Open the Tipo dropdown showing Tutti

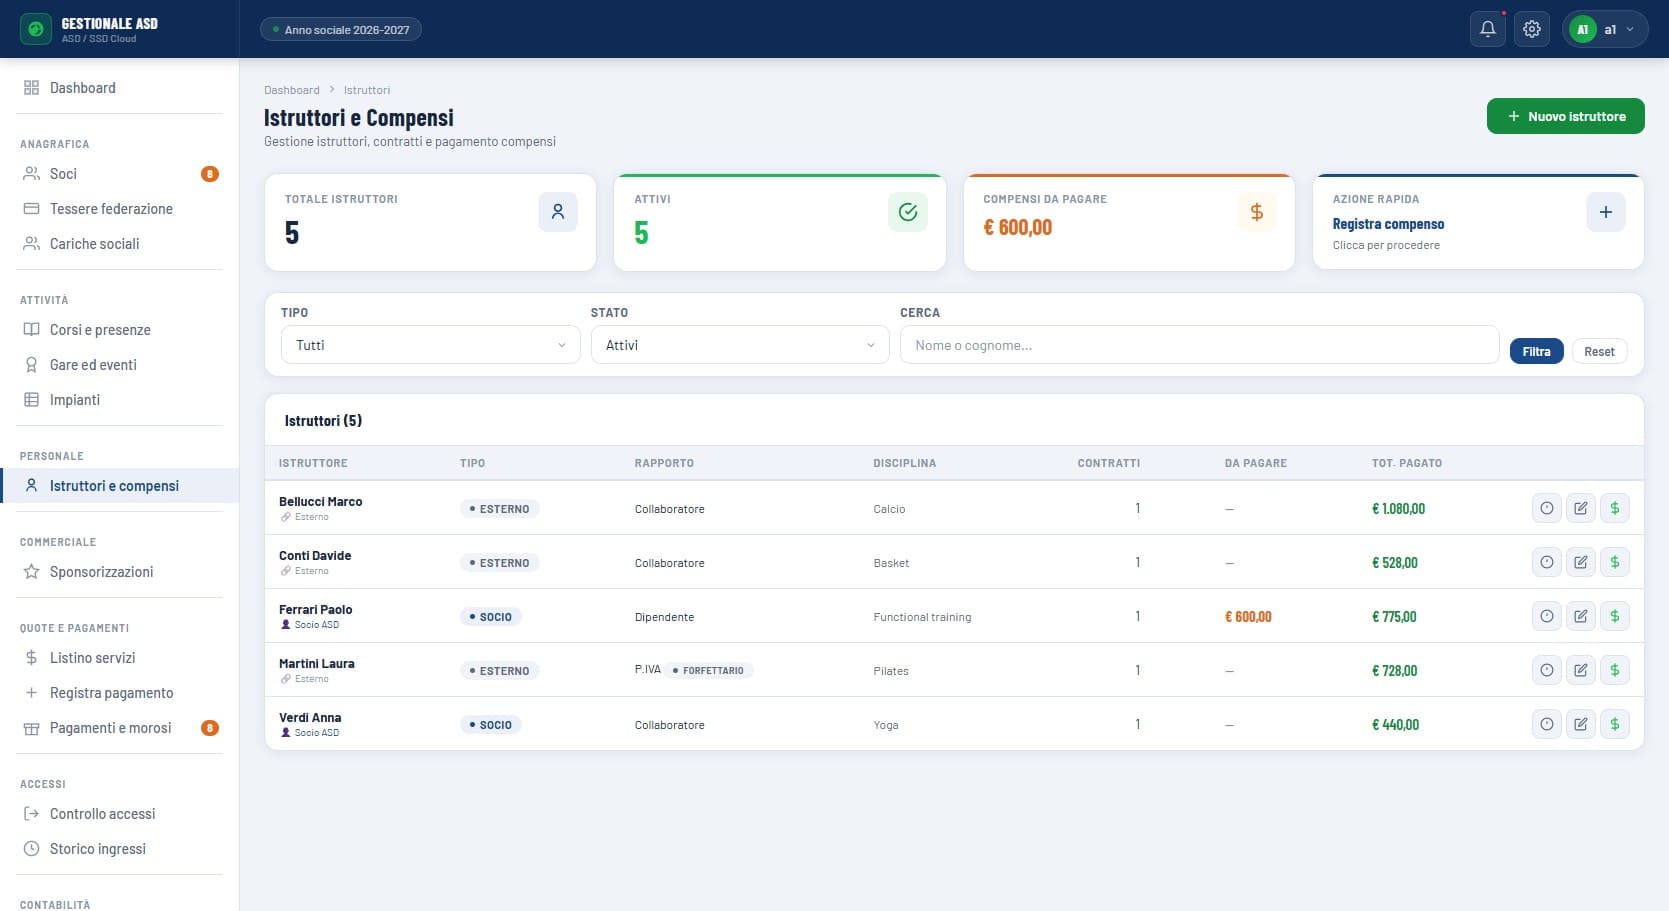click(x=430, y=345)
